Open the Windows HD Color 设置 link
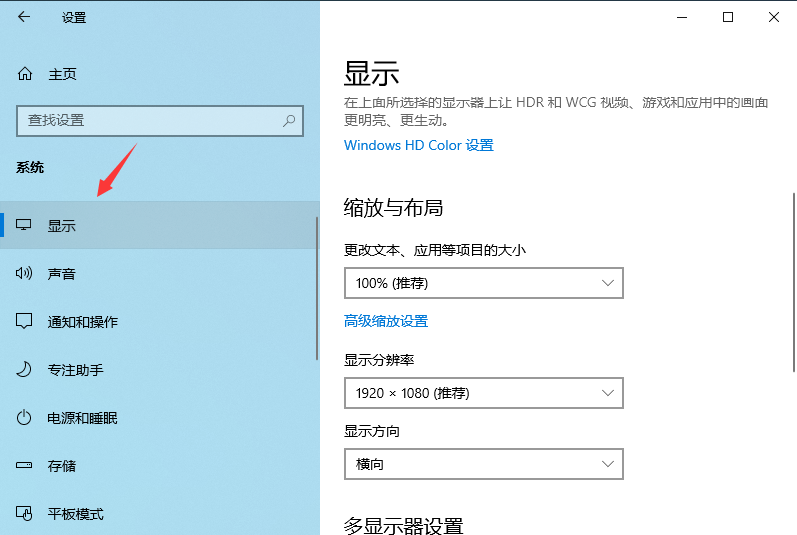Image resolution: width=797 pixels, height=535 pixels. 419,145
